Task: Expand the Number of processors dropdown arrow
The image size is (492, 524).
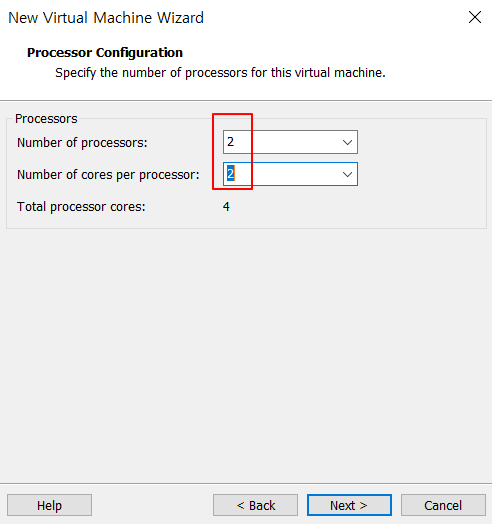Action: [347, 142]
